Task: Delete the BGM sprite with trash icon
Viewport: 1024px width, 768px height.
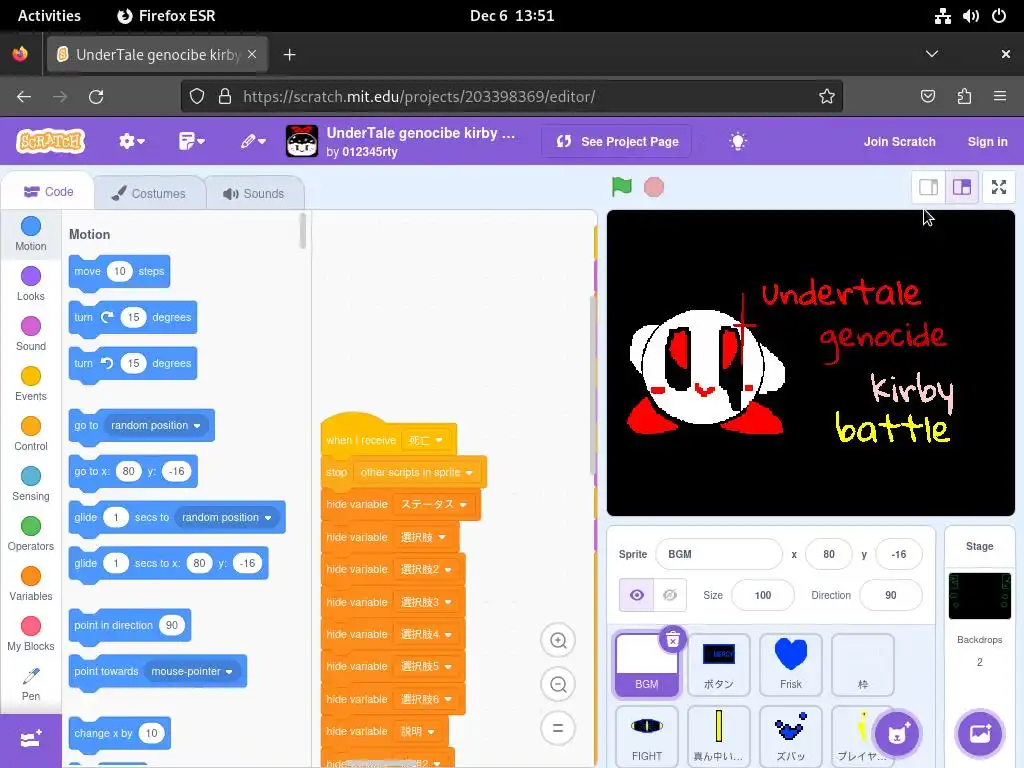Action: (x=673, y=640)
